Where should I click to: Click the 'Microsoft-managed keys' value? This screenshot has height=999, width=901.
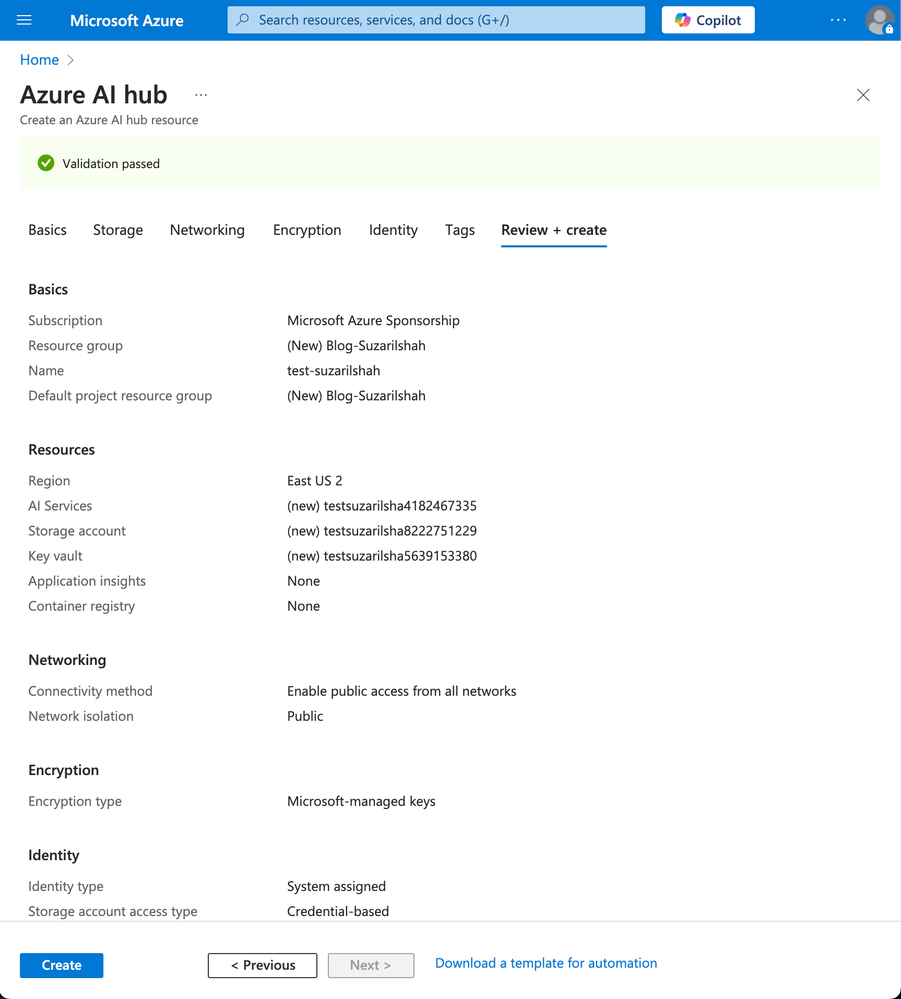[361, 801]
